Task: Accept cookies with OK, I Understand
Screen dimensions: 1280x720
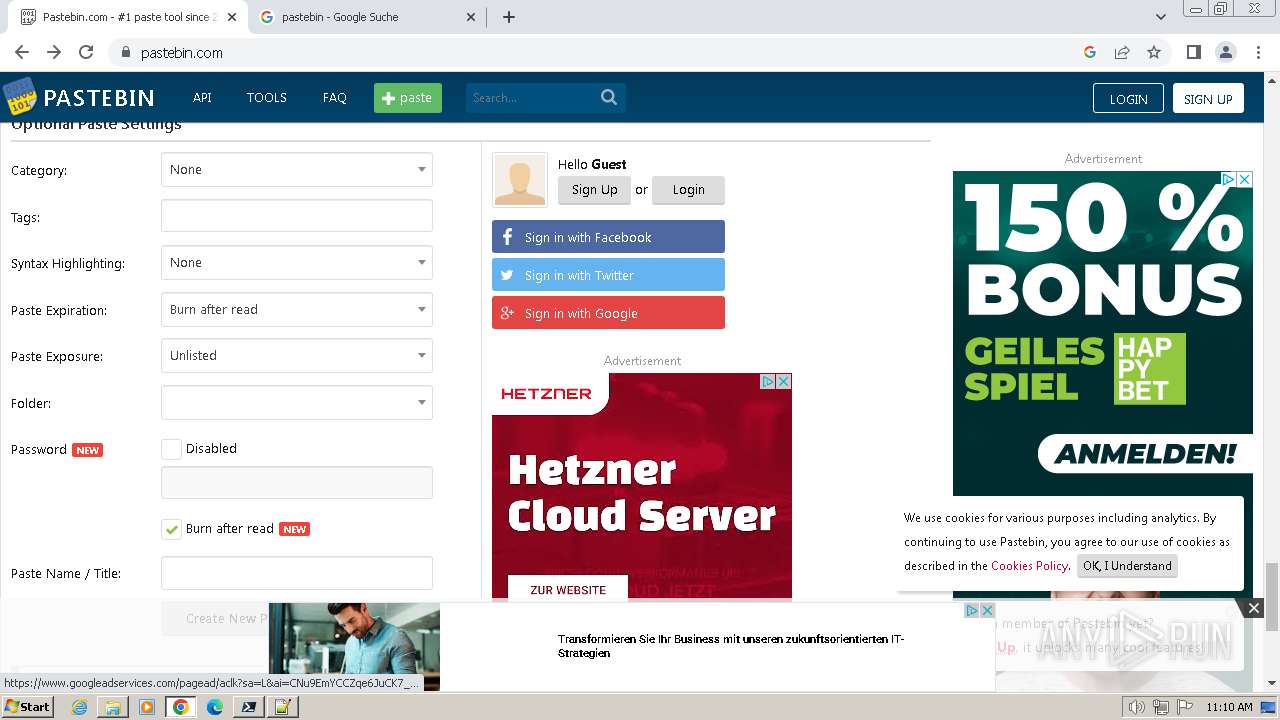Action: coord(1127,566)
